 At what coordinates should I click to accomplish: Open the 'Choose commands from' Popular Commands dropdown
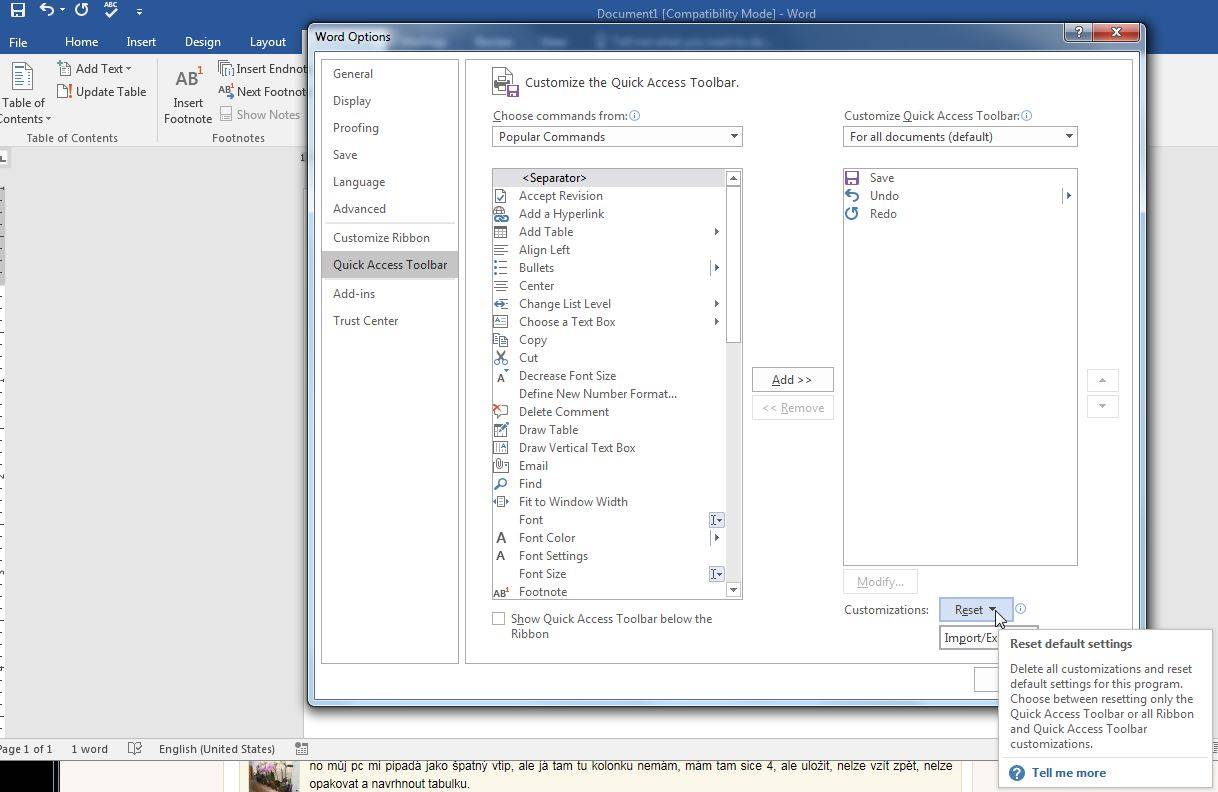click(x=617, y=137)
